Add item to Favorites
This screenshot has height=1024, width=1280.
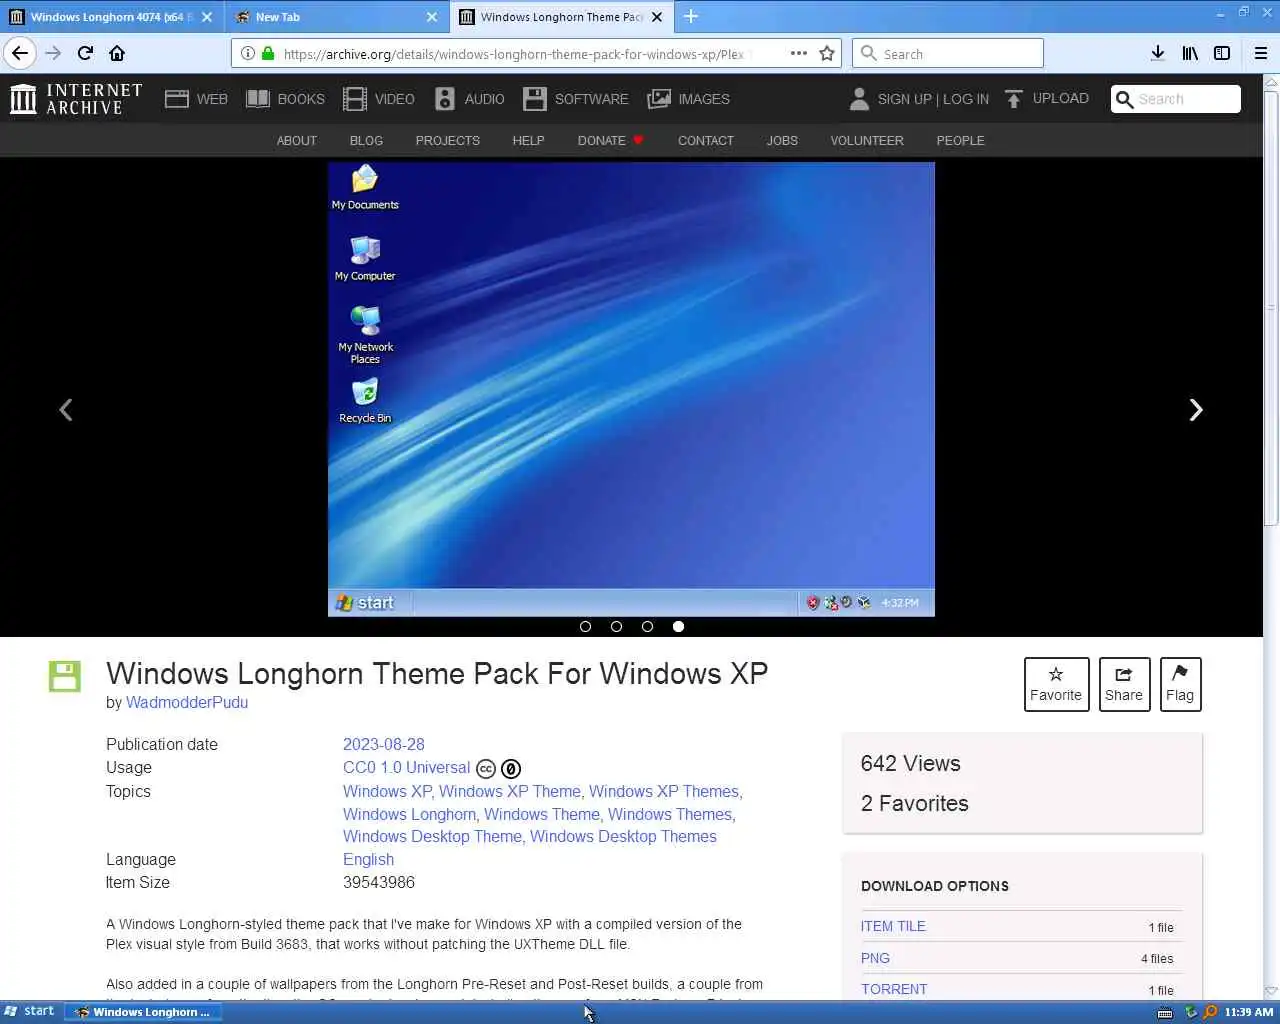coord(1056,684)
